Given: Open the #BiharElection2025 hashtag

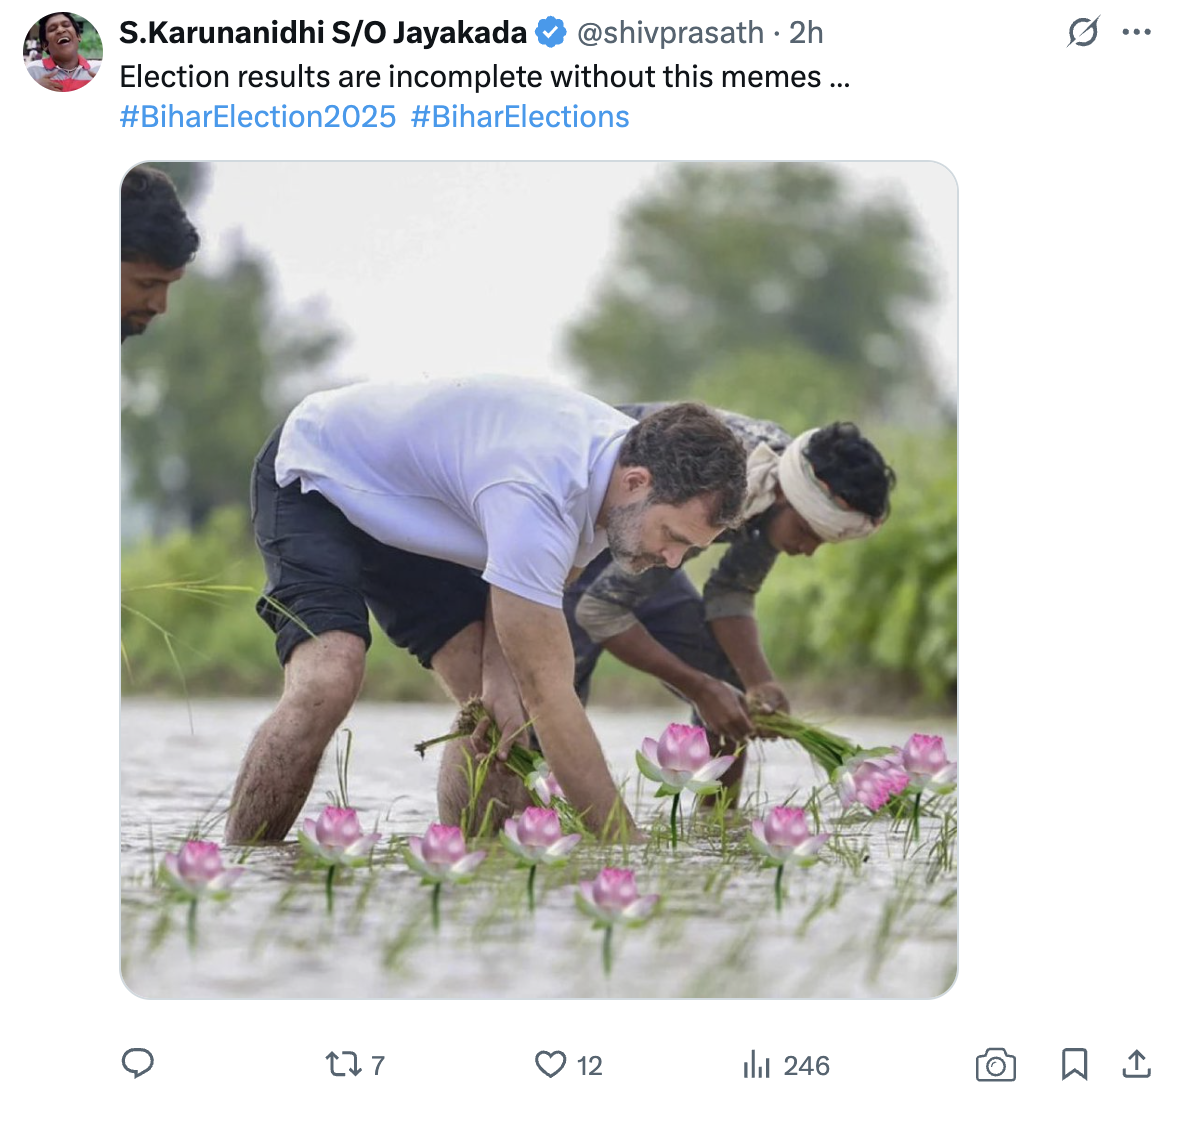Looking at the screenshot, I should pyautogui.click(x=257, y=116).
